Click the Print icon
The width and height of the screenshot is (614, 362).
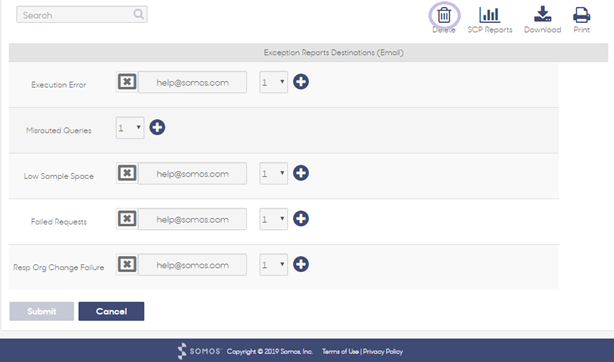581,15
